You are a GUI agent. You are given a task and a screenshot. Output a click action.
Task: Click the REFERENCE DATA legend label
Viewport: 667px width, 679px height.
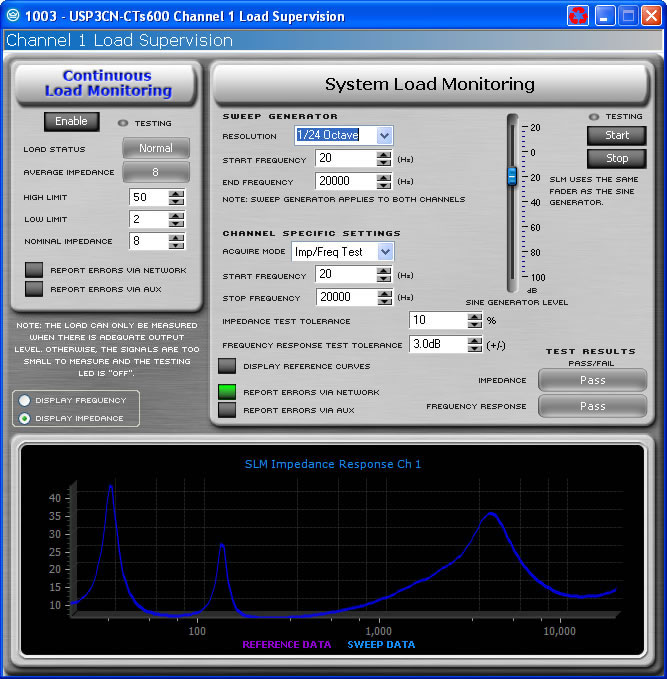pyautogui.click(x=287, y=644)
